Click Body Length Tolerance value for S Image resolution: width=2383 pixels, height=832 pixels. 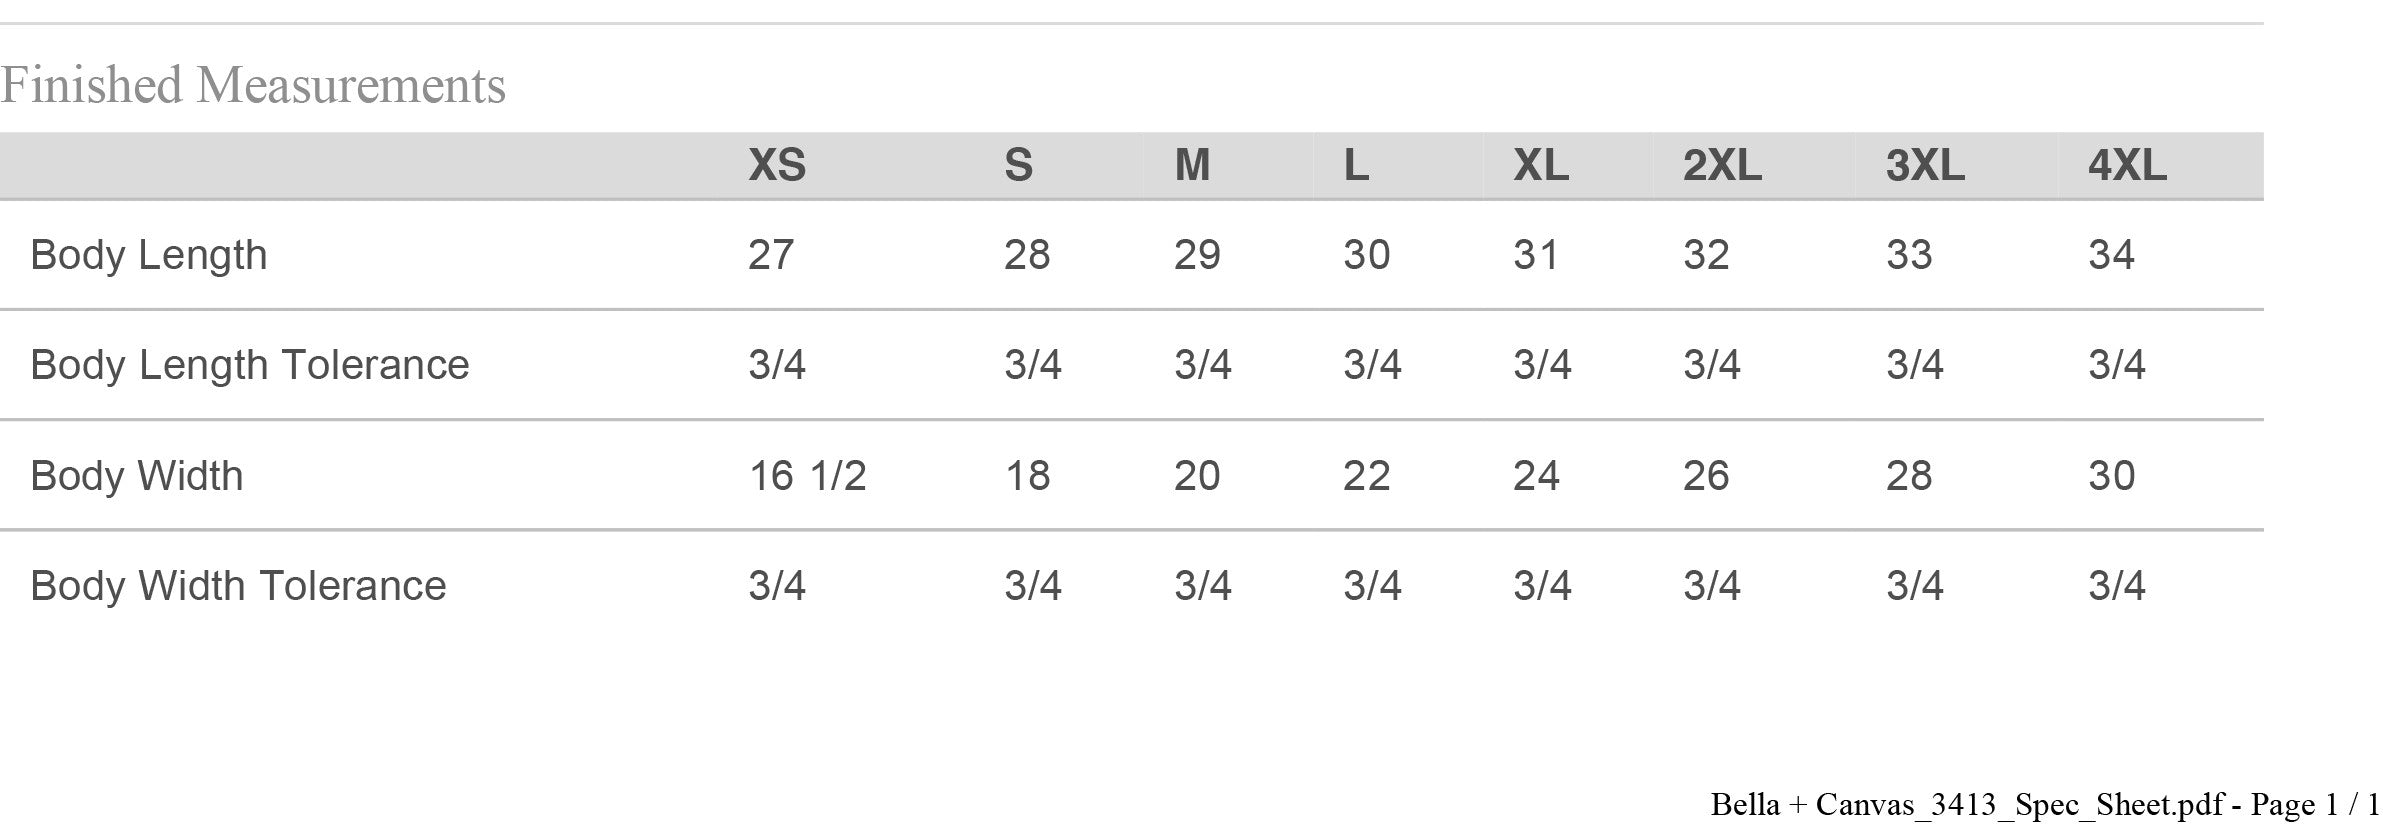pyautogui.click(x=1032, y=365)
